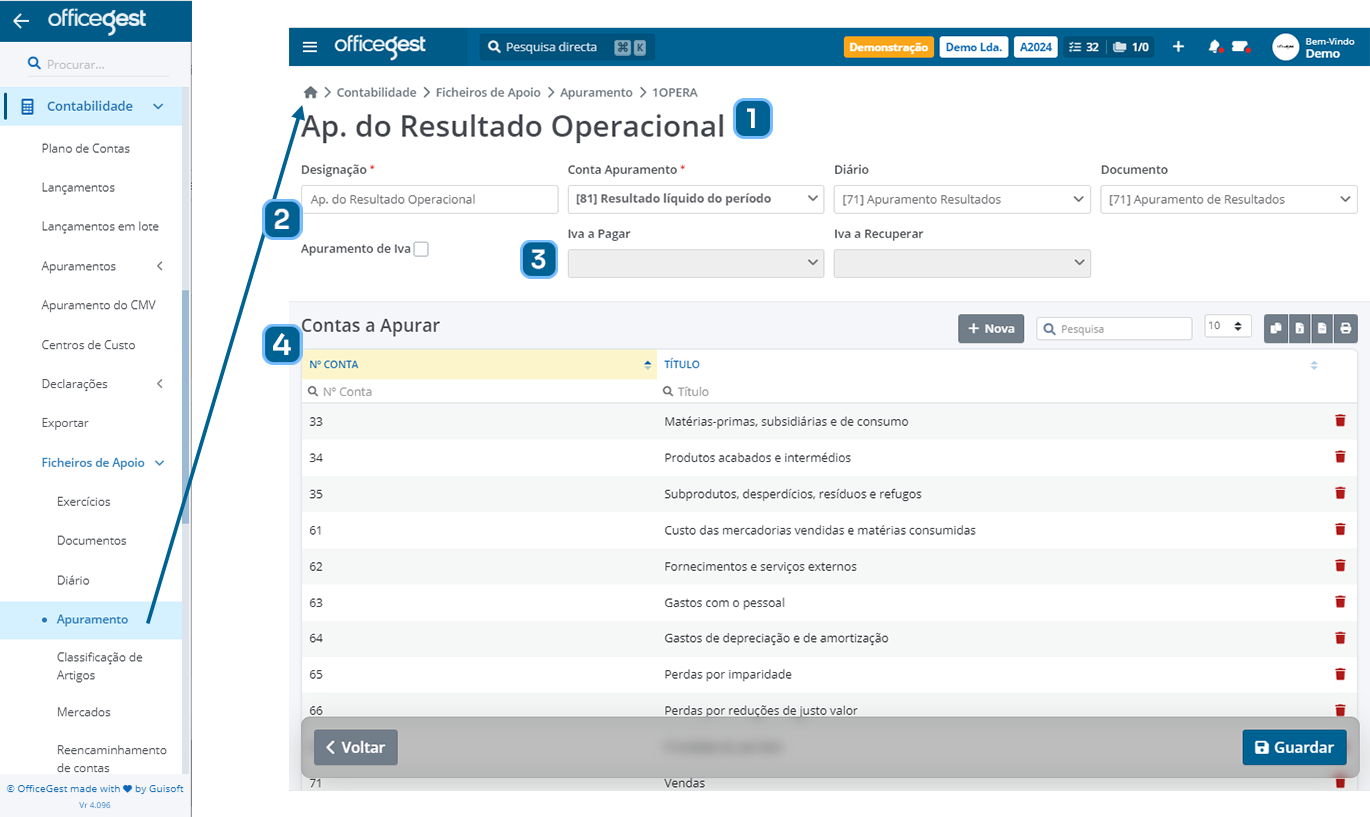
Task: Add an account with the Nova button
Action: [x=990, y=328]
